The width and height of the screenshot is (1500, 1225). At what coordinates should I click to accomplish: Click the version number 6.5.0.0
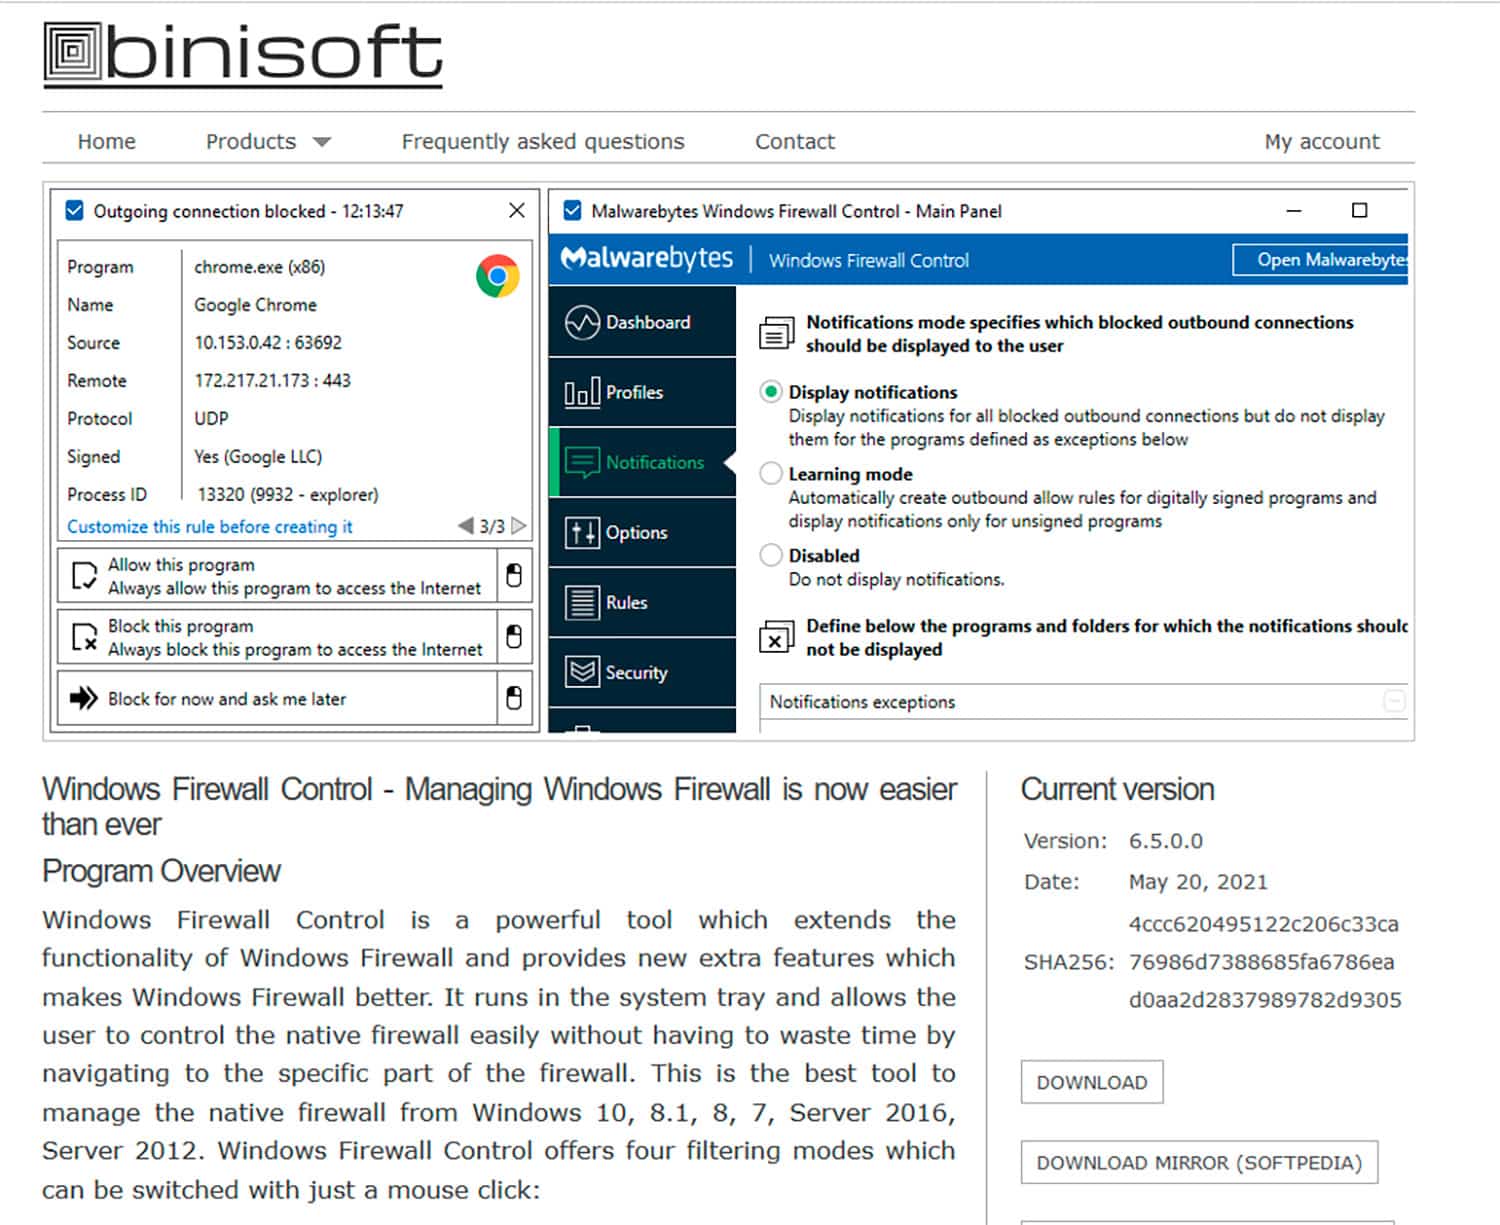pyautogui.click(x=1166, y=841)
